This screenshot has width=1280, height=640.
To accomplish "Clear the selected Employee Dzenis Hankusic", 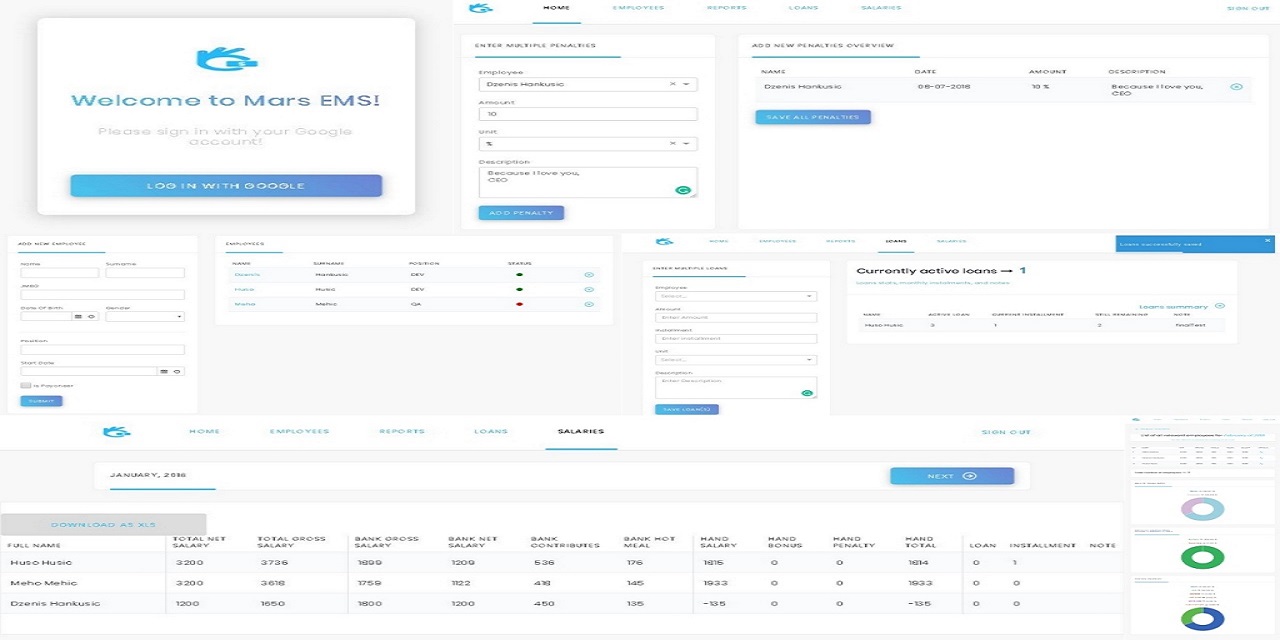I will (673, 84).
